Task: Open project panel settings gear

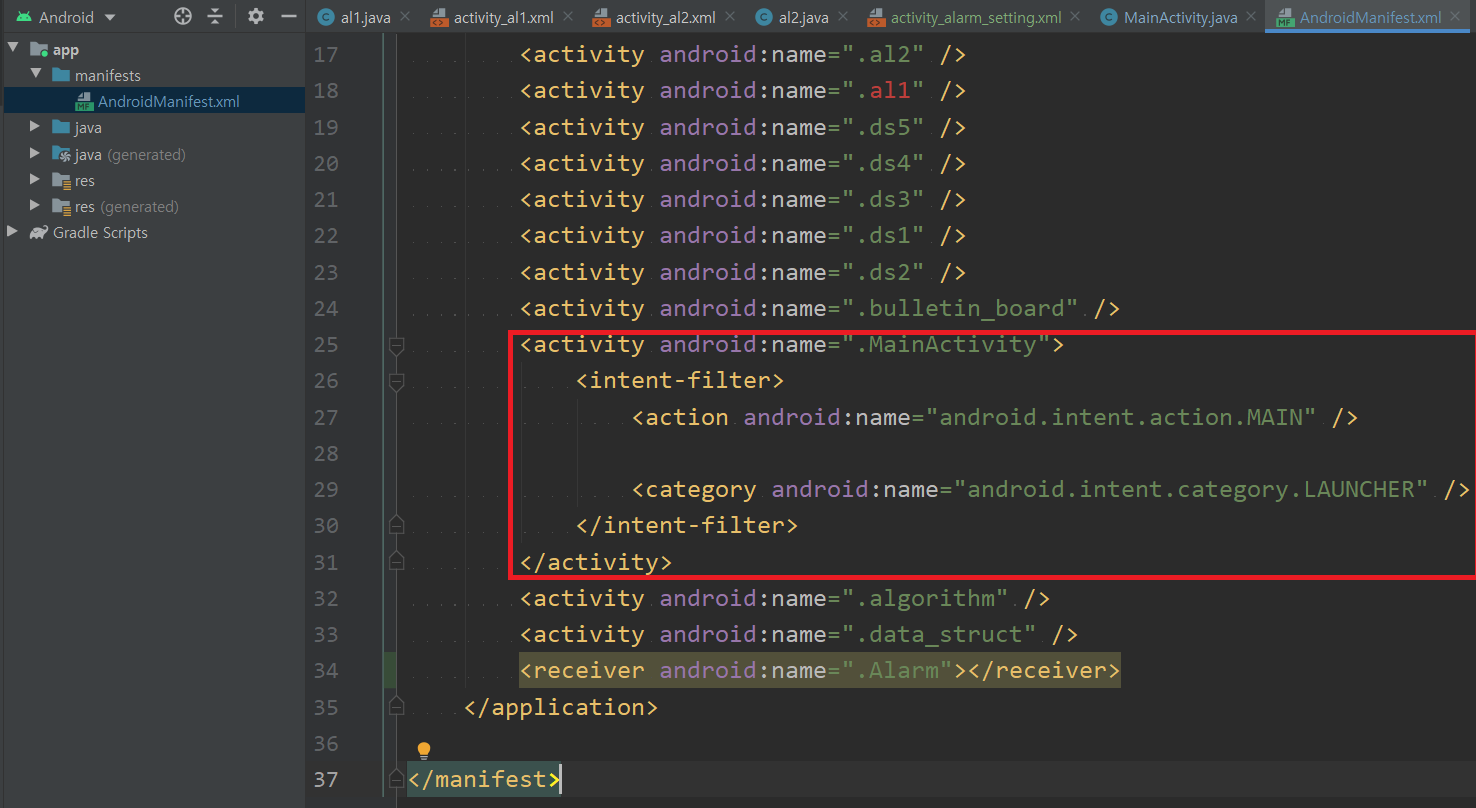Action: point(256,16)
